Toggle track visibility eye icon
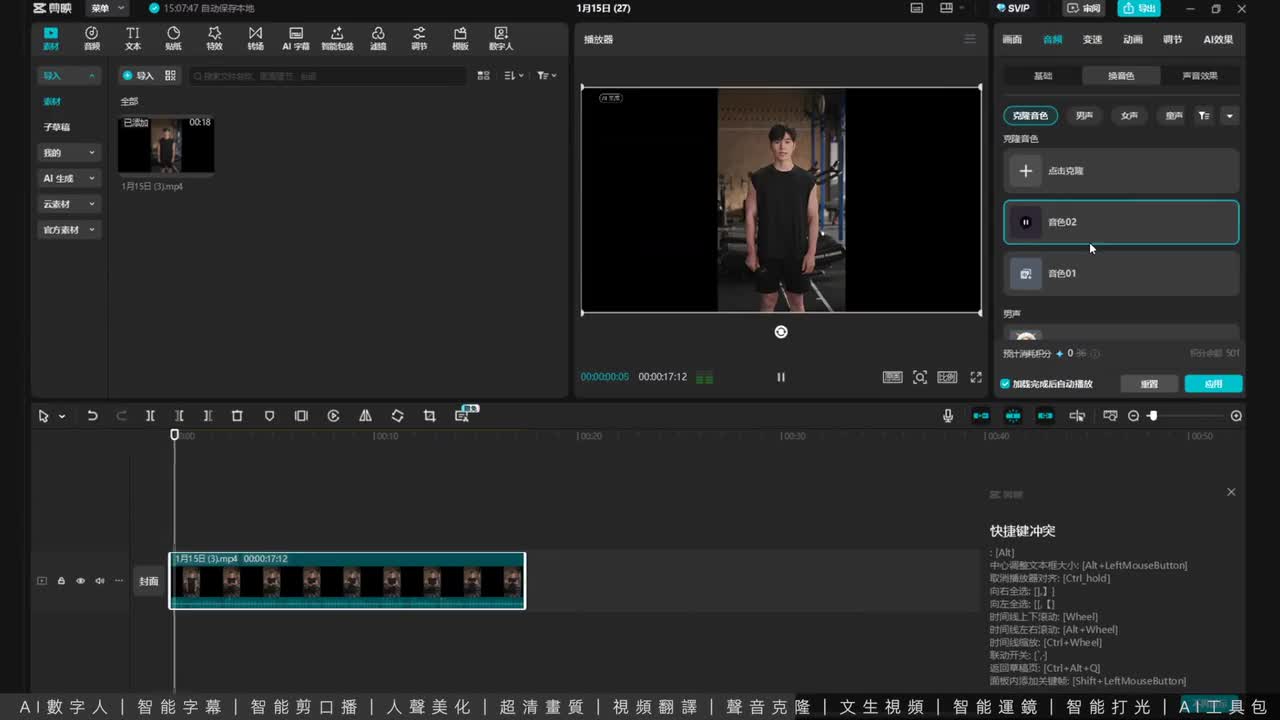Viewport: 1280px width, 720px height. click(80, 581)
